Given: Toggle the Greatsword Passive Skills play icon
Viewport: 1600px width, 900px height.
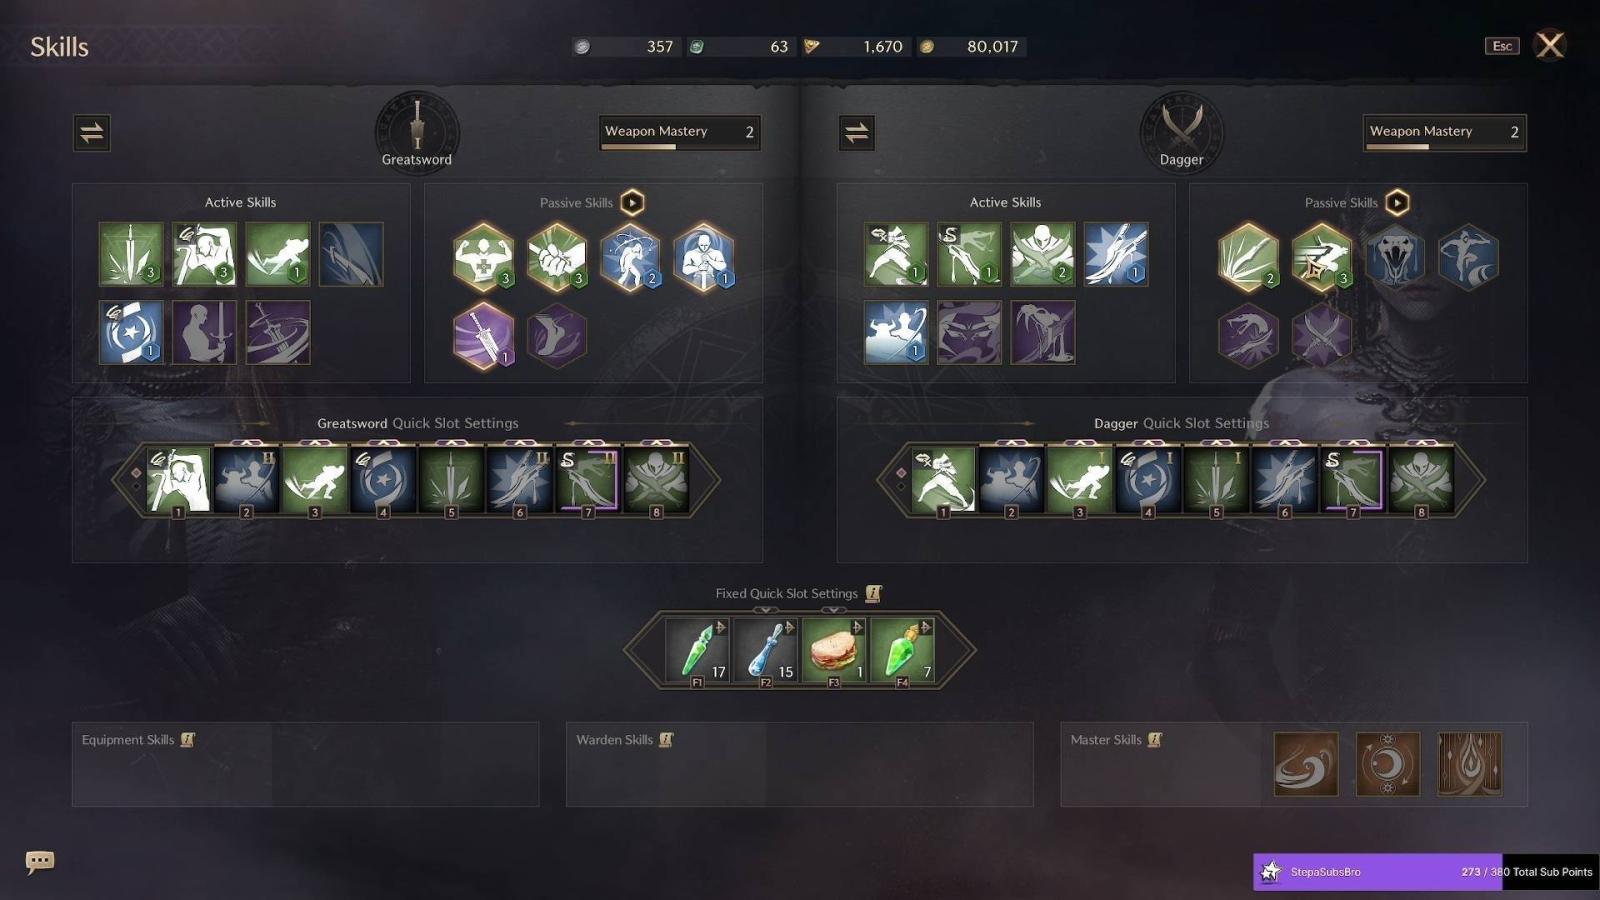Looking at the screenshot, I should click(x=632, y=203).
